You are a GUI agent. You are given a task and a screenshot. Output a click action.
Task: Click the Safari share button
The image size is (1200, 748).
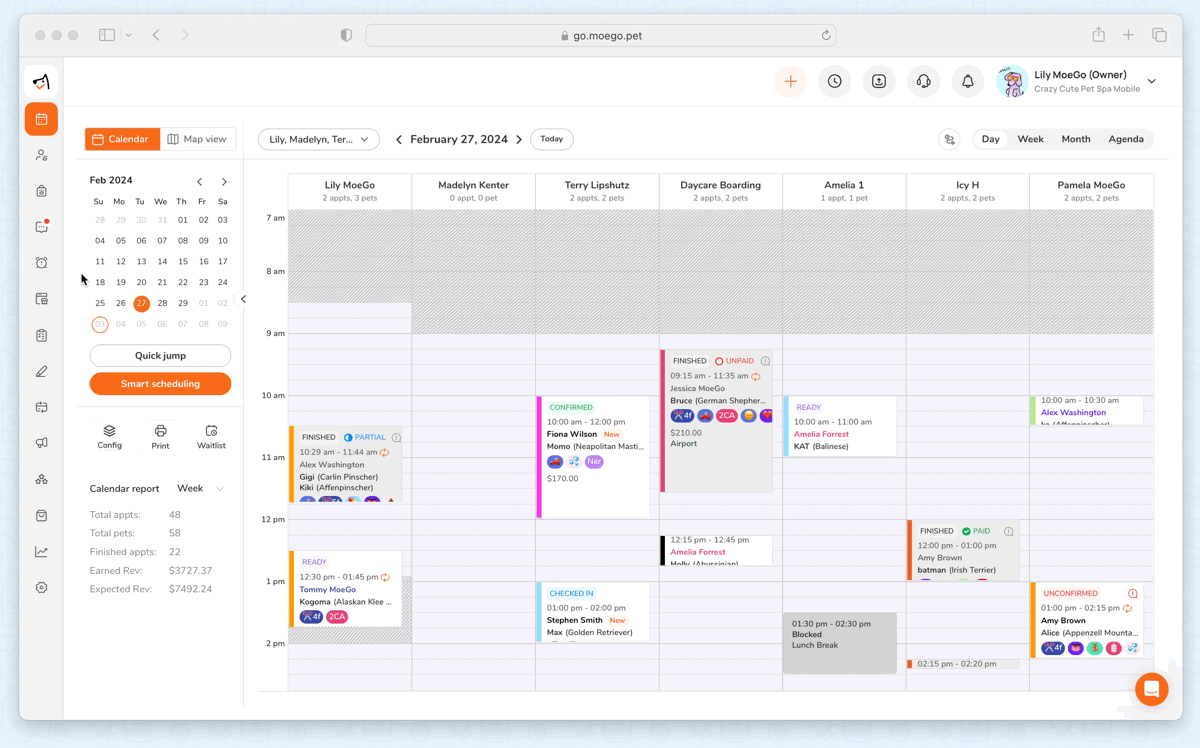click(1098, 35)
